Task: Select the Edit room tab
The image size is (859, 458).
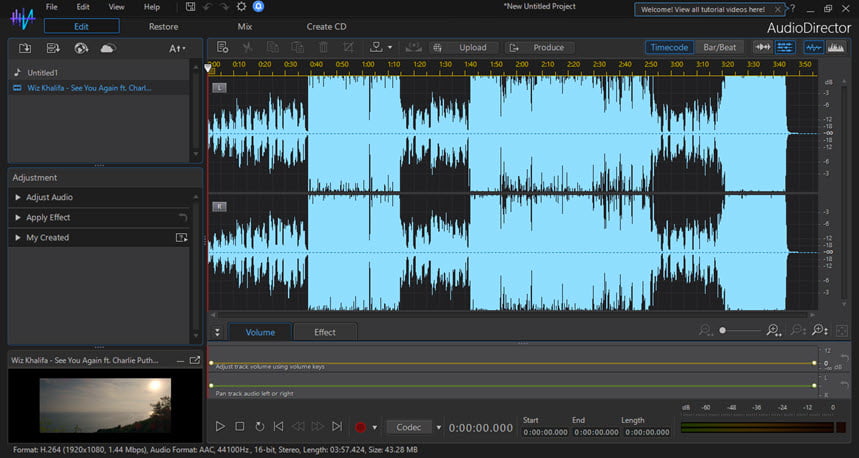Action: pos(82,26)
